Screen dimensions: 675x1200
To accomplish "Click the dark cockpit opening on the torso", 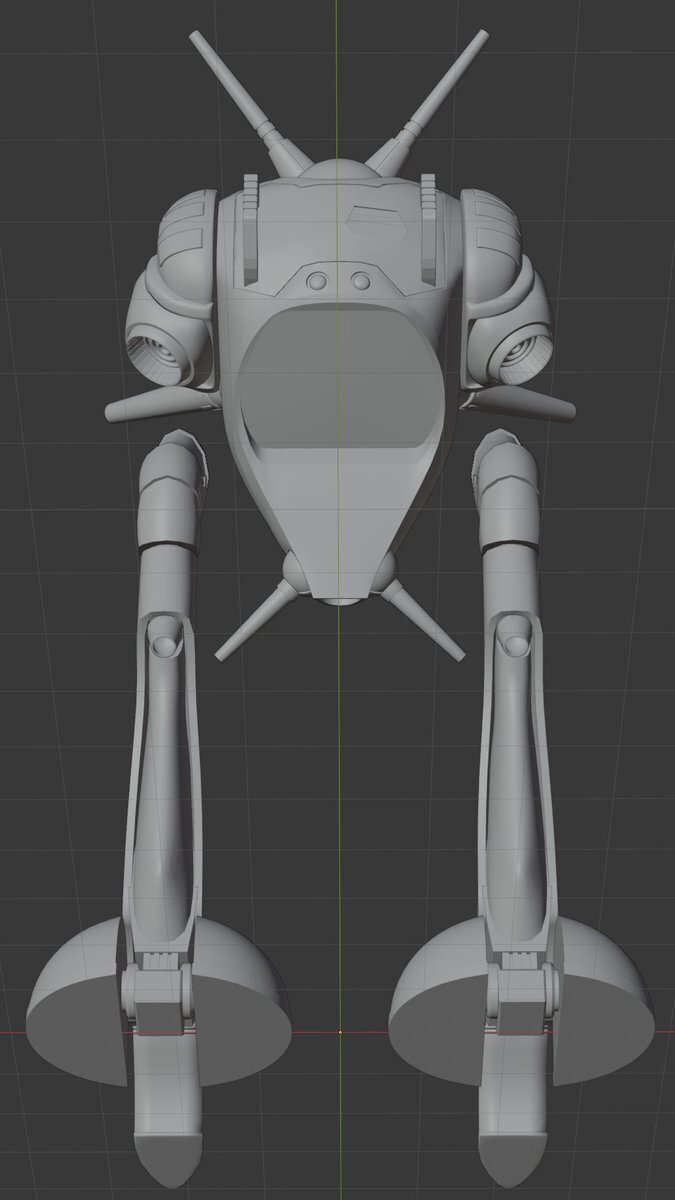I will pyautogui.click(x=340, y=378).
